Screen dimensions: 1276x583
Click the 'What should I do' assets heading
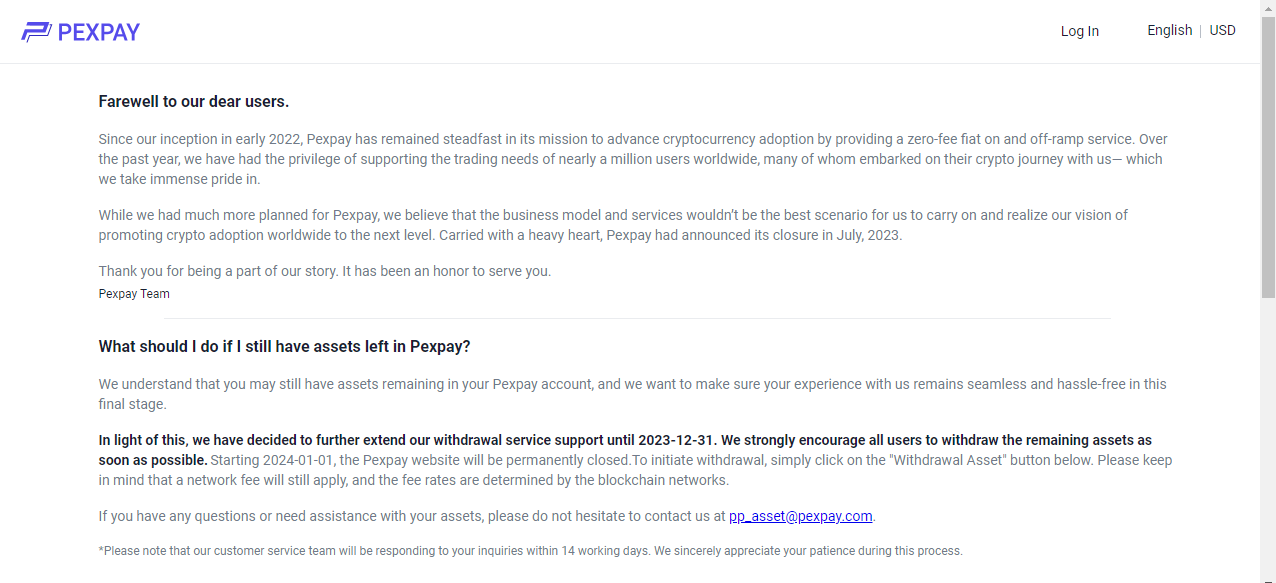[x=284, y=346]
